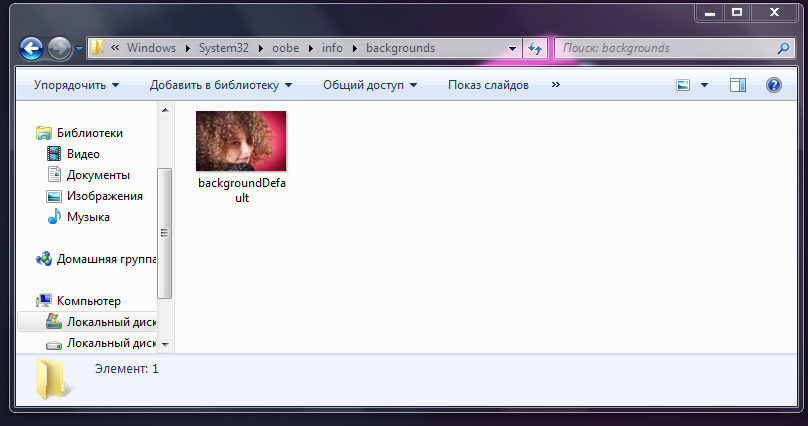Select backgrounds in the address breadcrumb
Image resolution: width=808 pixels, height=426 pixels.
[400, 48]
